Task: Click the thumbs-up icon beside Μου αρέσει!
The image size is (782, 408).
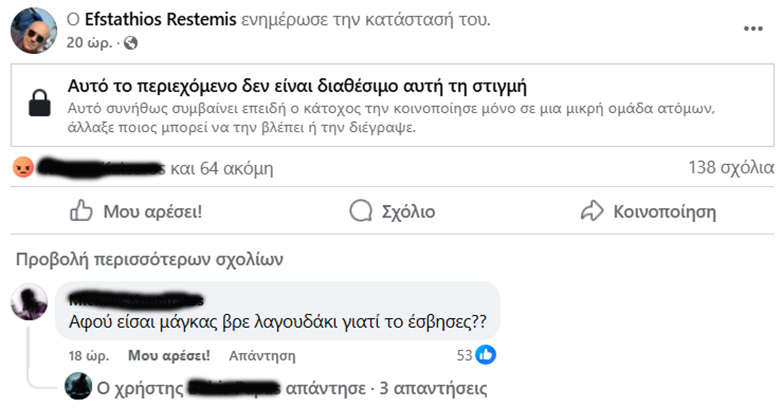Action: click(x=81, y=211)
